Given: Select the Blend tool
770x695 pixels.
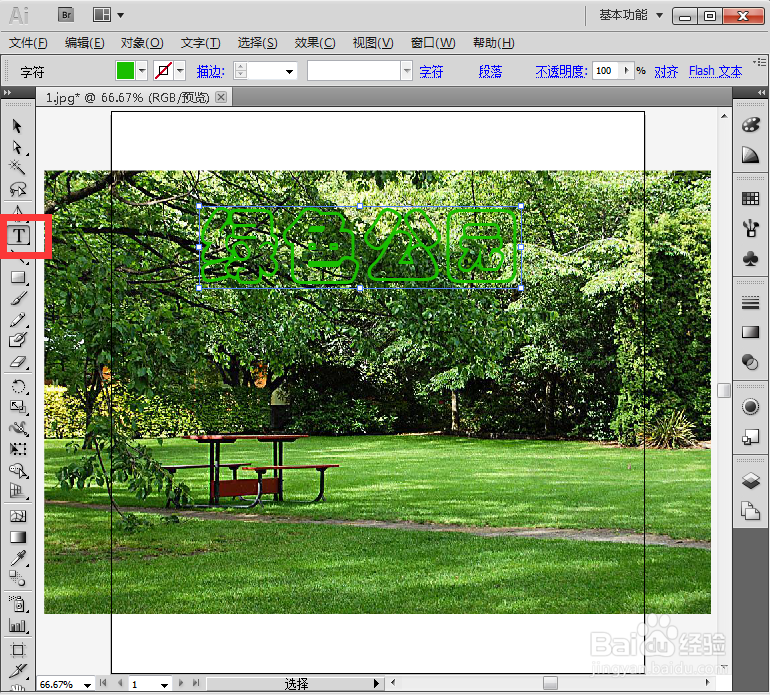Looking at the screenshot, I should (x=17, y=579).
